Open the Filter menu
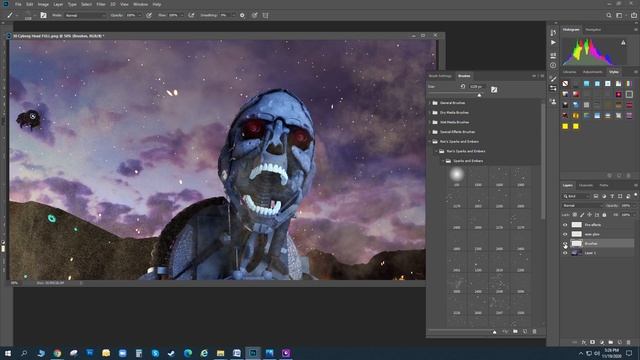640x360 pixels. (101, 4)
